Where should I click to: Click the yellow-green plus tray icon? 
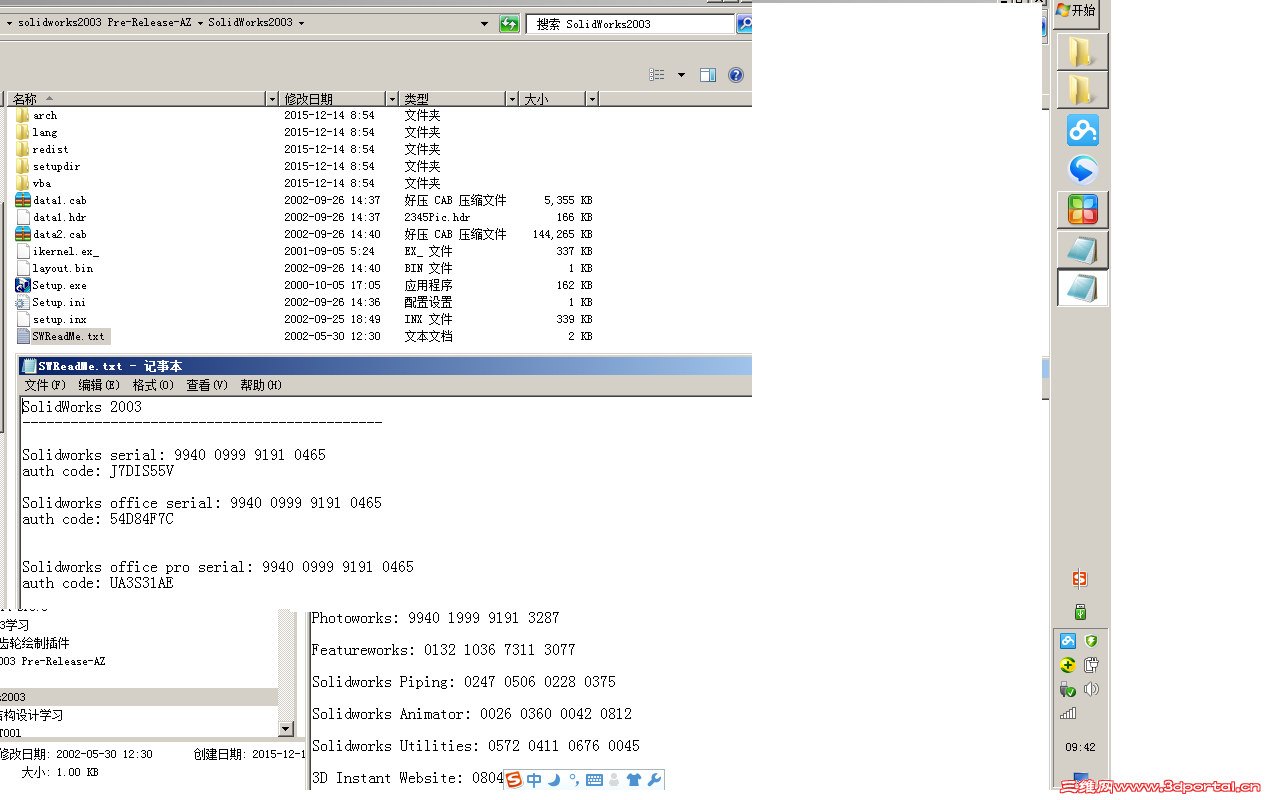1068,665
